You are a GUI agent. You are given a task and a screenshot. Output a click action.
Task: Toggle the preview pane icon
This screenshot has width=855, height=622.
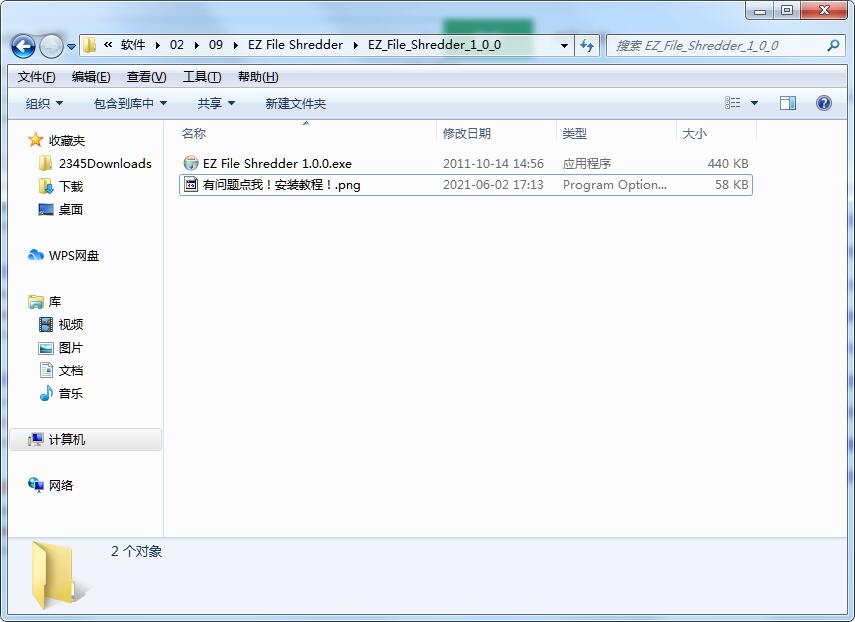(x=788, y=103)
